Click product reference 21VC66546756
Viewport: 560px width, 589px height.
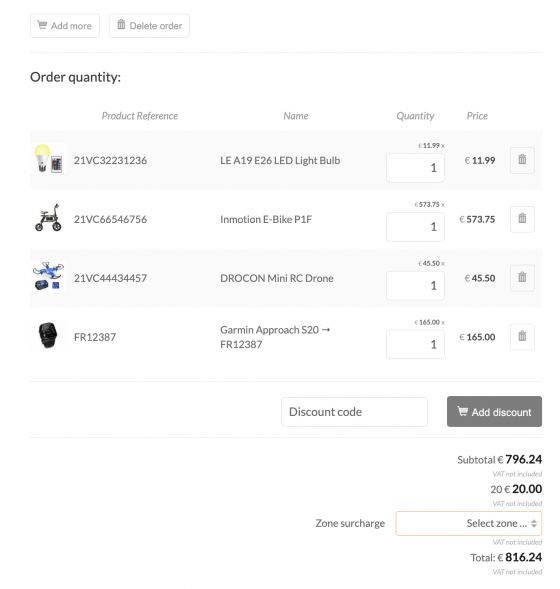point(110,219)
